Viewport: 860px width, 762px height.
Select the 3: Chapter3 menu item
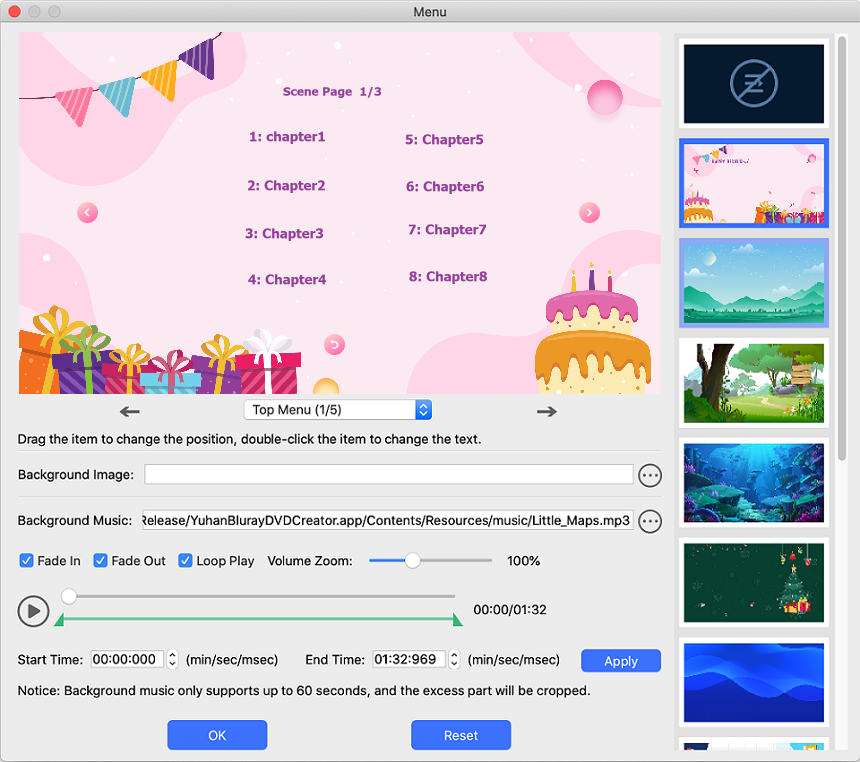(284, 234)
